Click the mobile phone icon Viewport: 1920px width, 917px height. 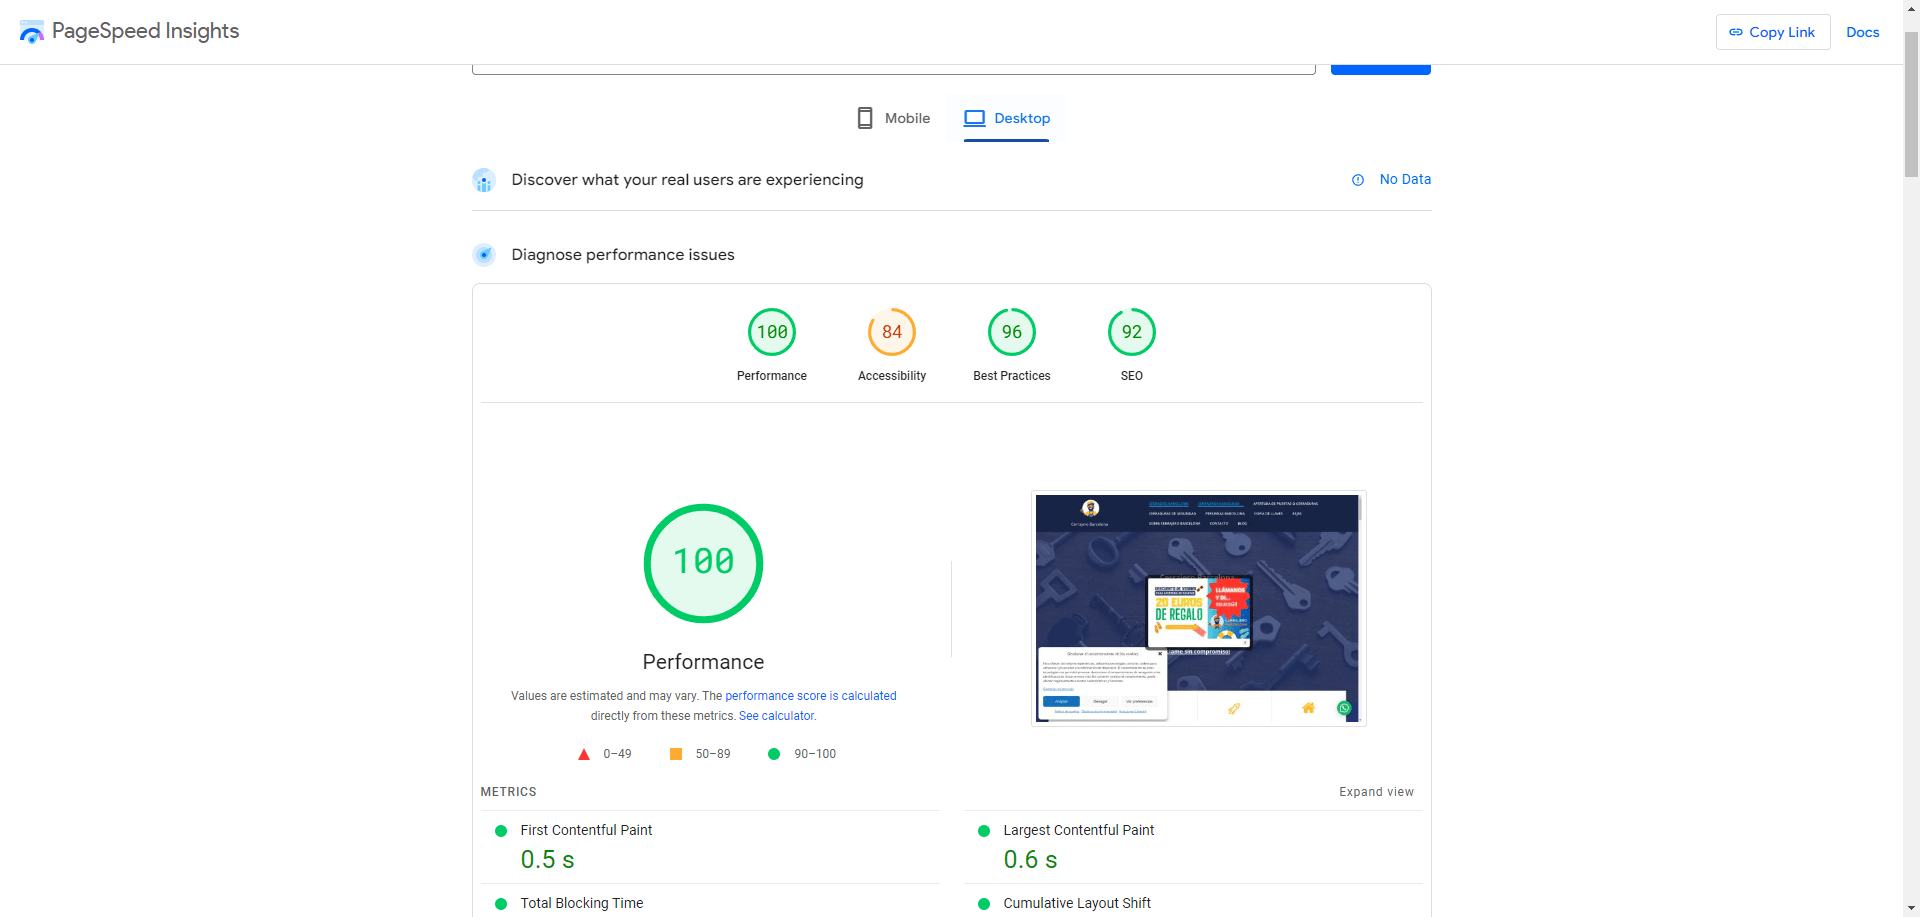tap(865, 118)
